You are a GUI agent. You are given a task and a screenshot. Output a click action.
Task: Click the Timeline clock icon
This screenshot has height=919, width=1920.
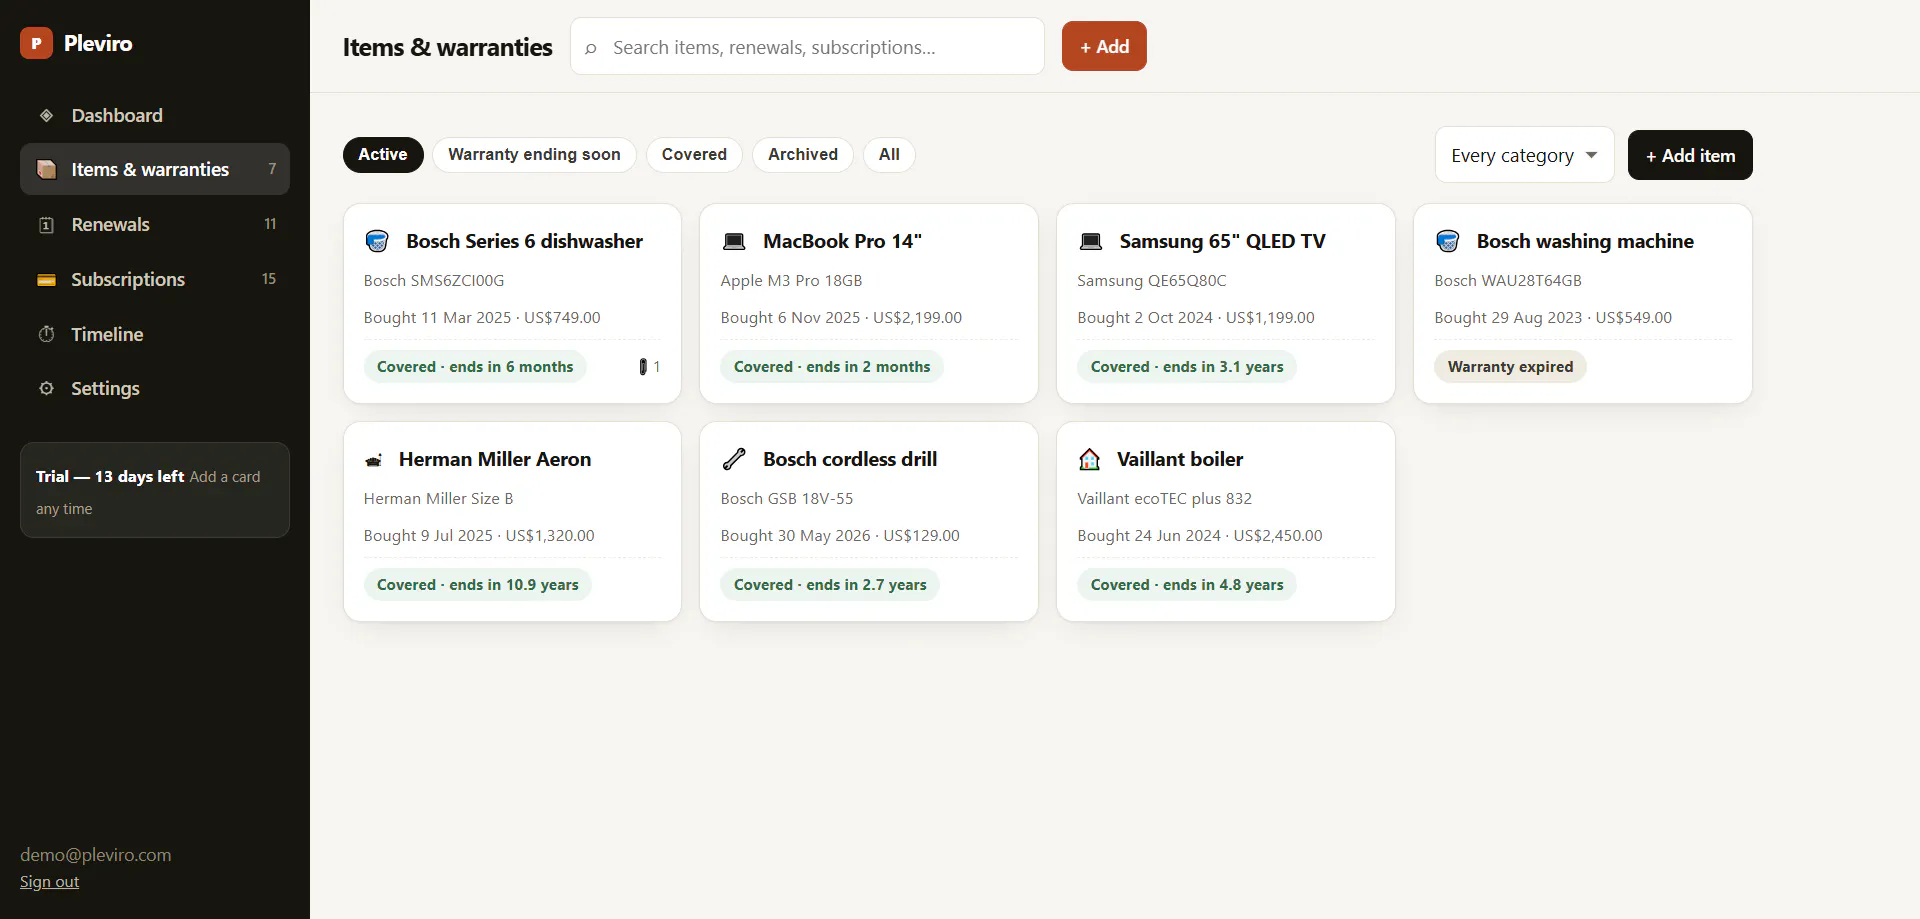click(46, 334)
